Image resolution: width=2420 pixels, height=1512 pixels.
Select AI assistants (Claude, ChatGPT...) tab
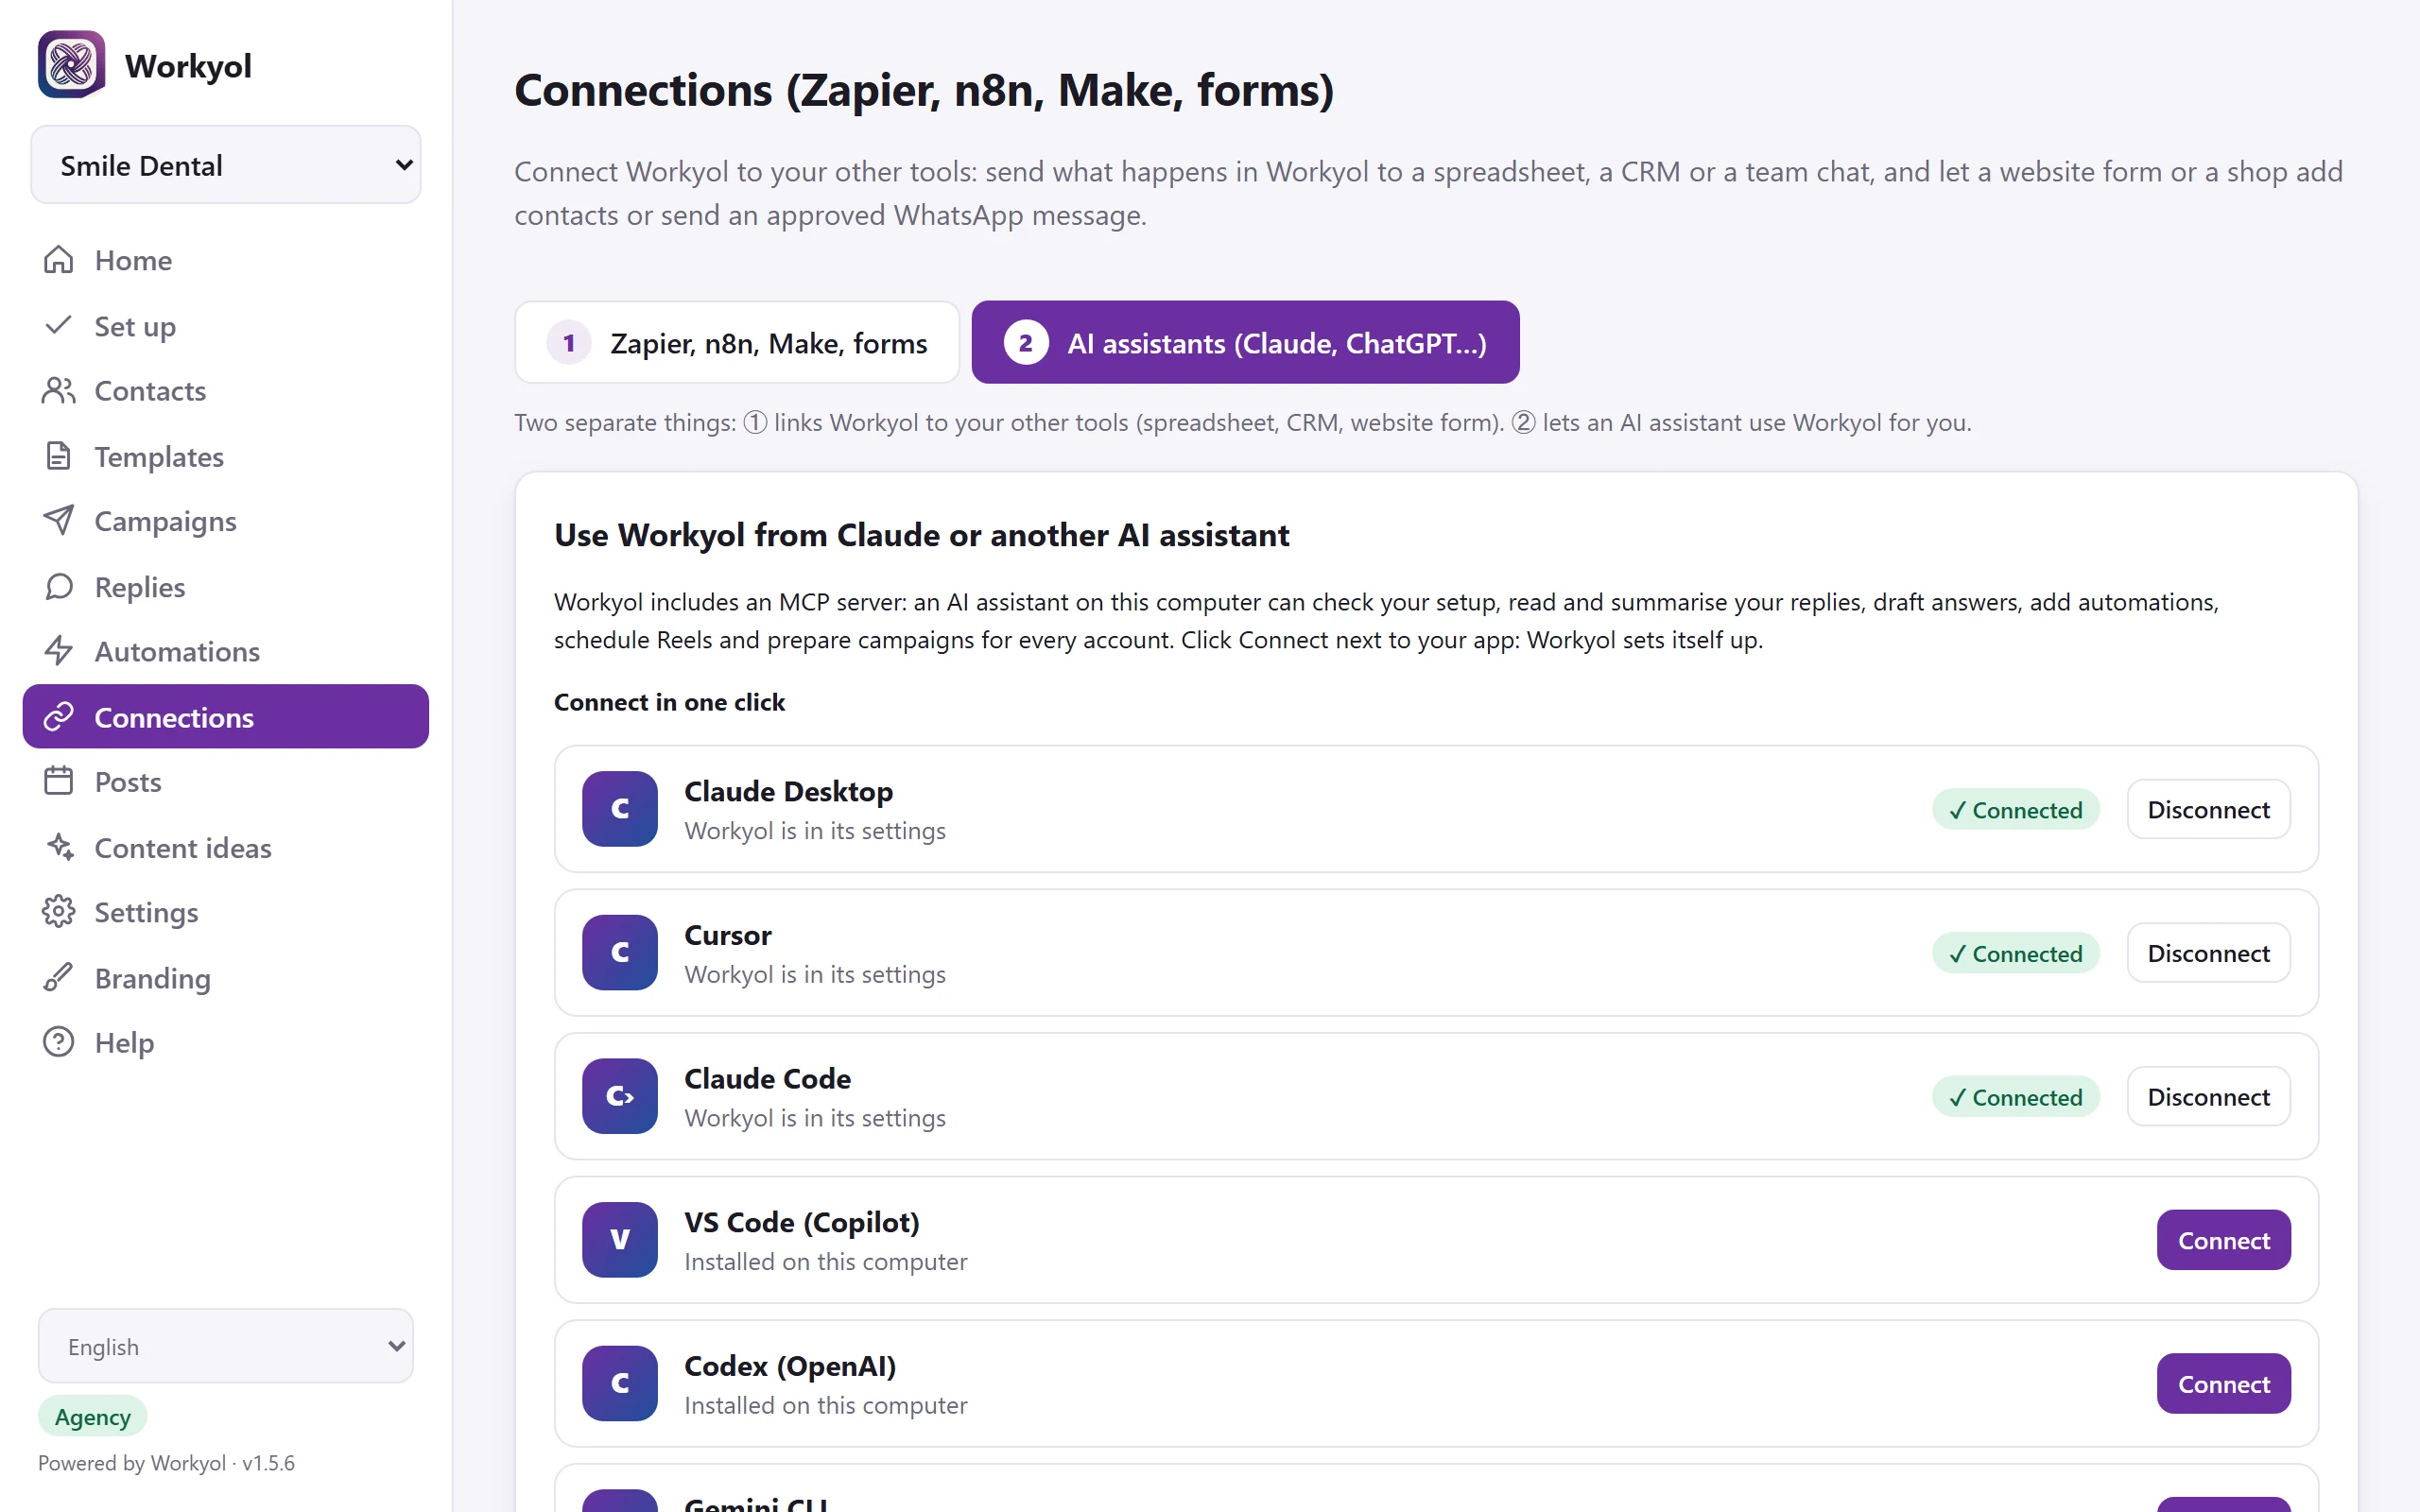[x=1245, y=342]
